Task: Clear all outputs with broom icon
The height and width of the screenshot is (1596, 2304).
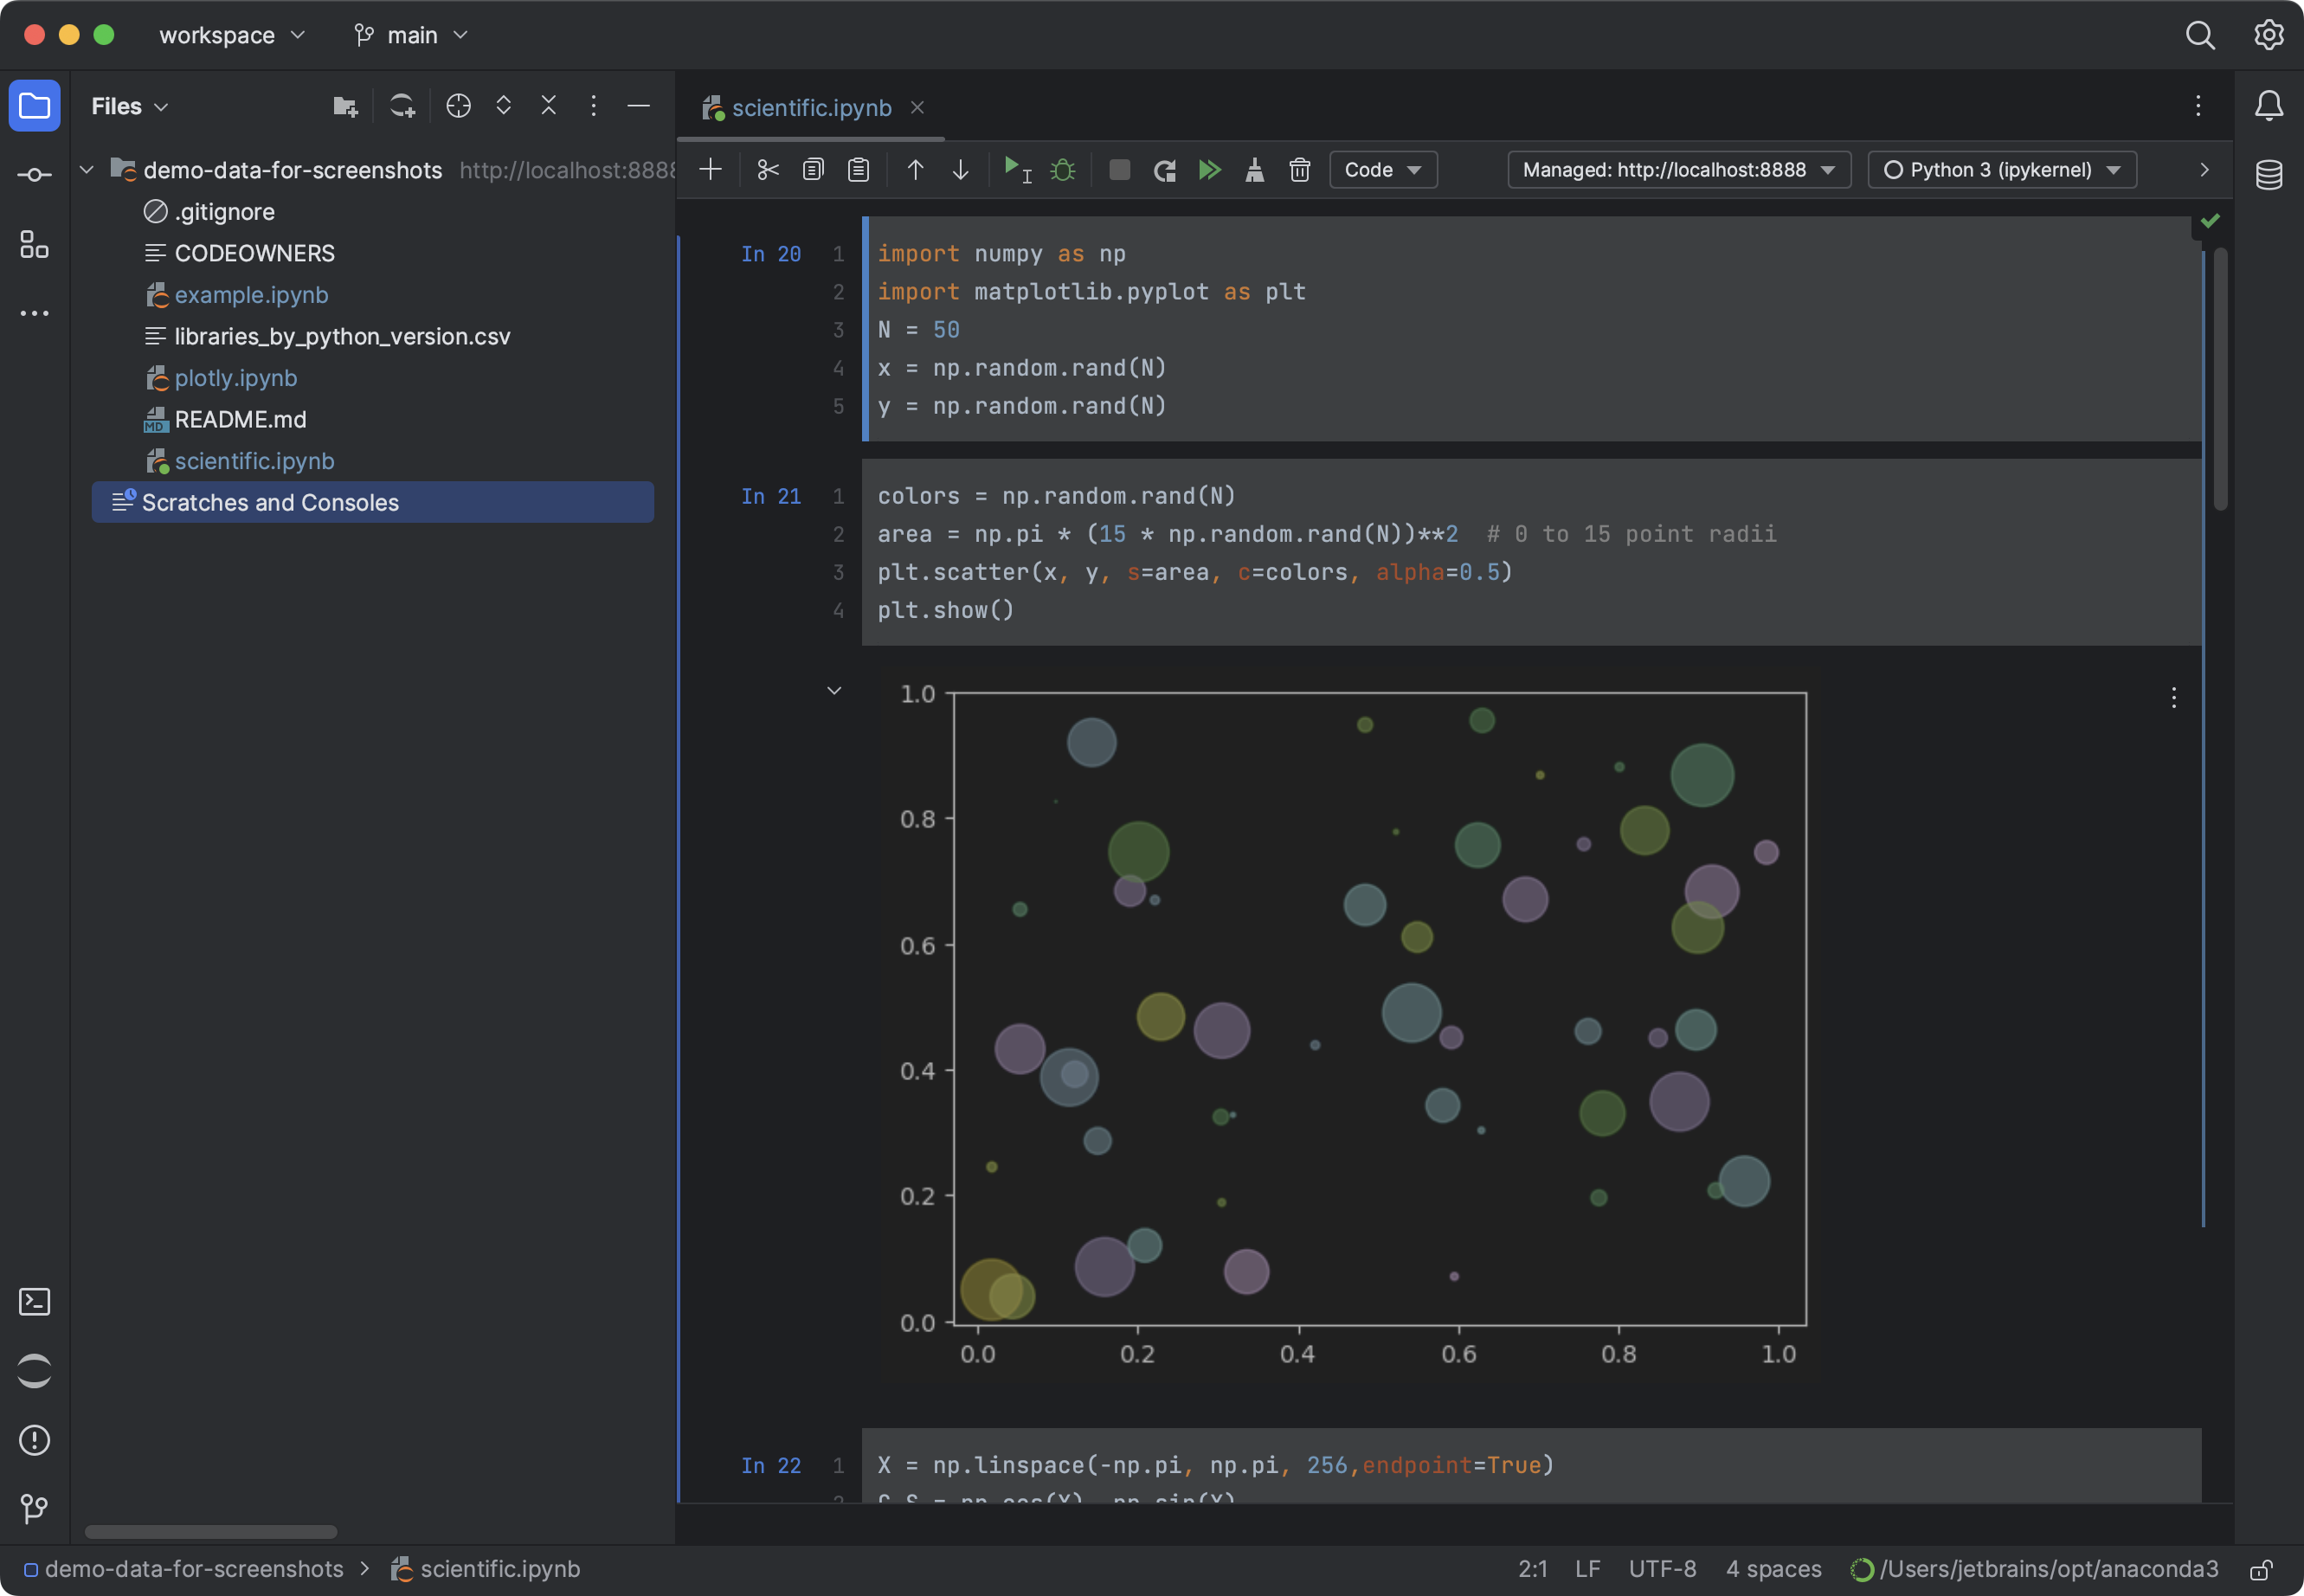Action: tap(1253, 169)
